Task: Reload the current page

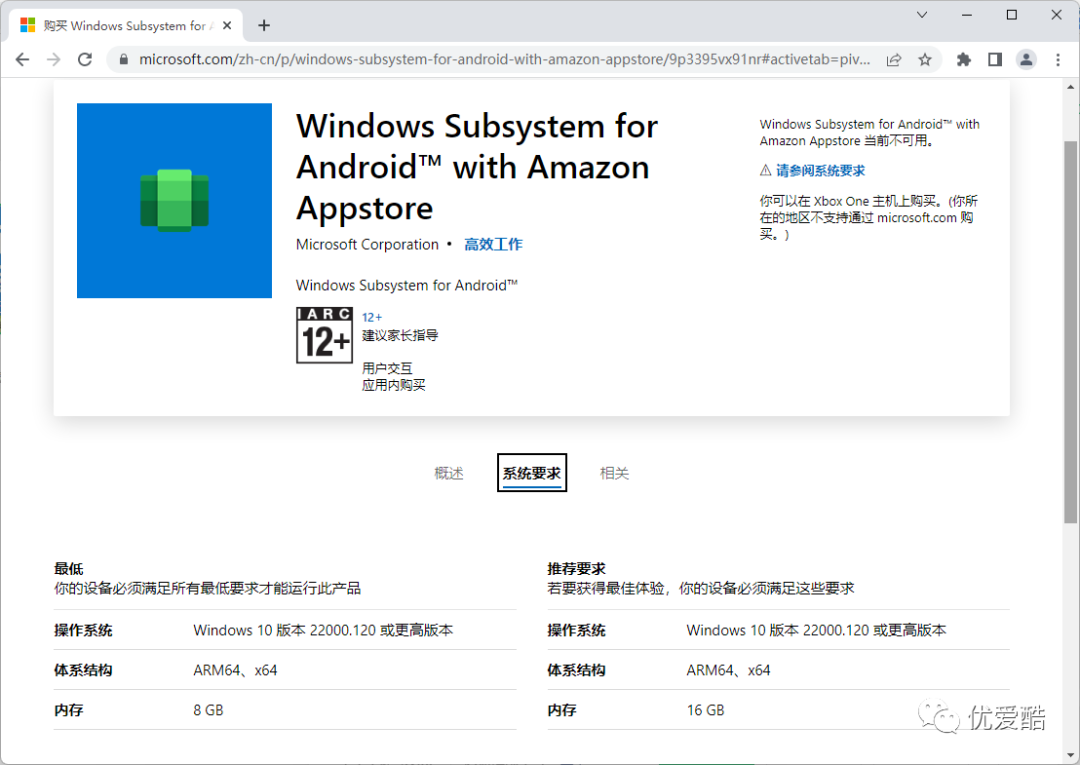Action: click(x=85, y=60)
